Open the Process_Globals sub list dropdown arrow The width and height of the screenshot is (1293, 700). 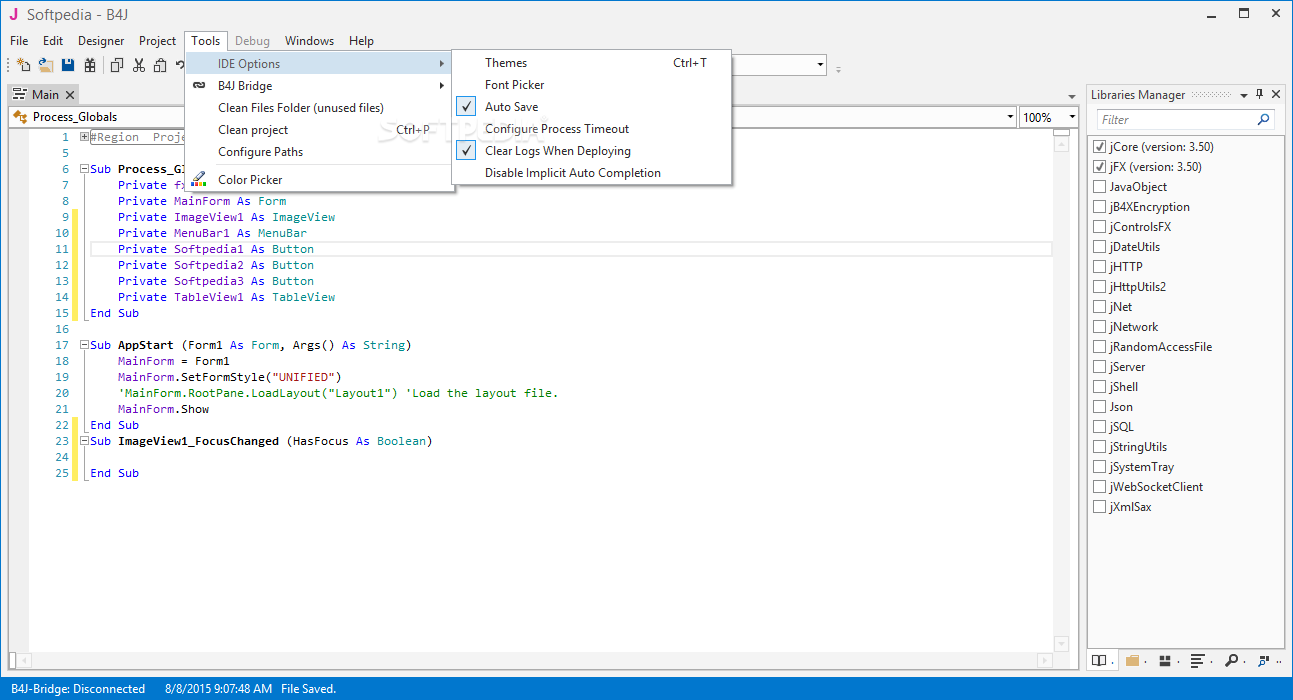click(1010, 117)
